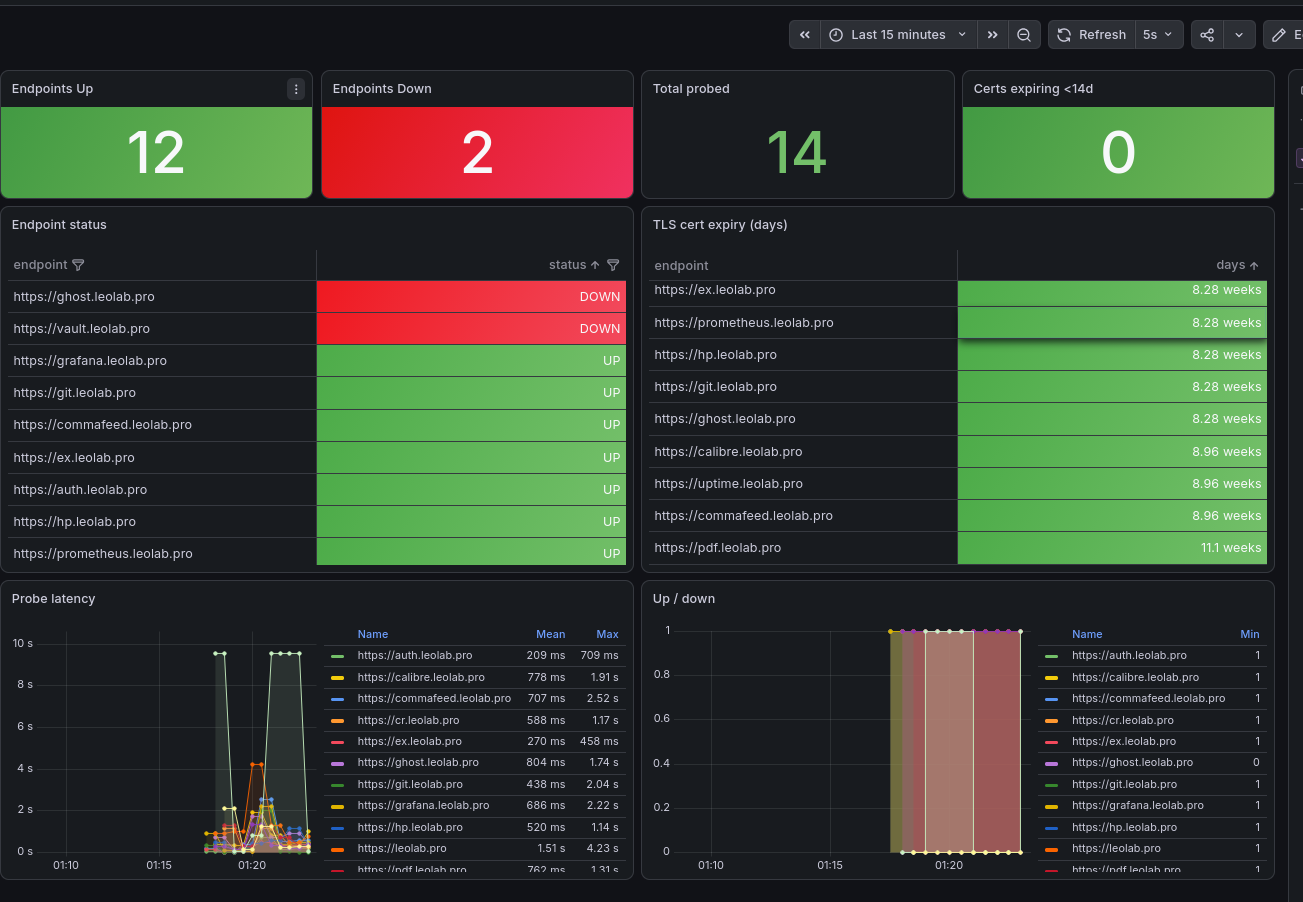Open the Endpoints Up panel menu dots
Viewport: 1303px width, 902px height.
pyautogui.click(x=296, y=89)
